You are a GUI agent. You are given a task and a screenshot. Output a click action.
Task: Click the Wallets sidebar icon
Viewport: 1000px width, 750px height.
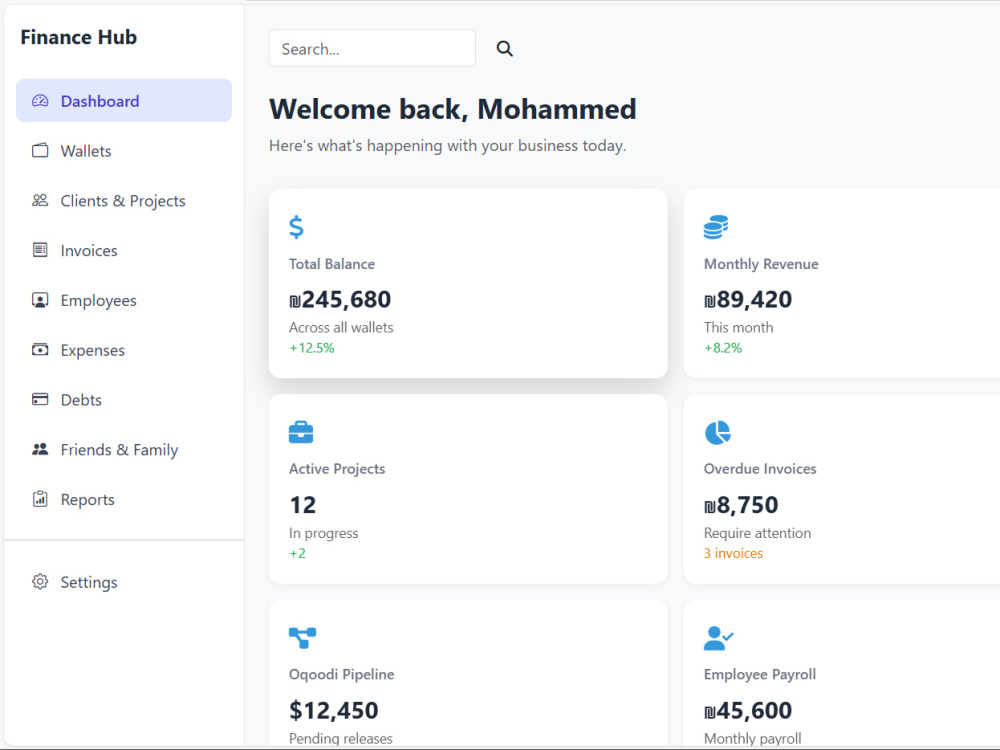coord(40,151)
